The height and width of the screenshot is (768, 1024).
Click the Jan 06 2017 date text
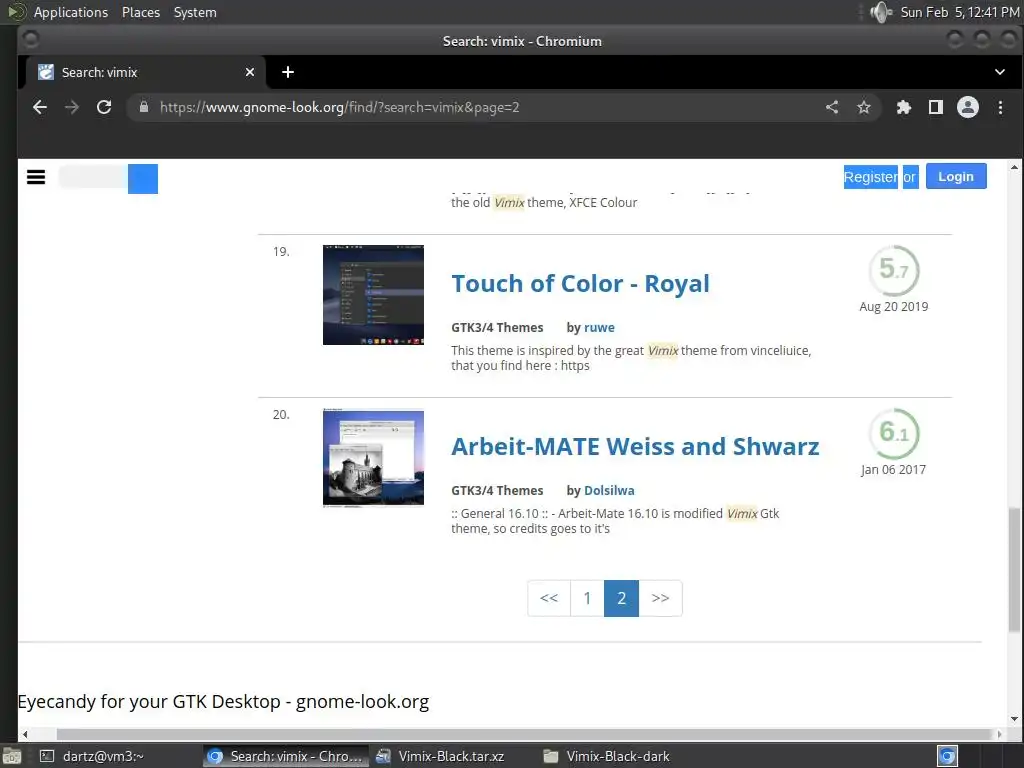[893, 470]
